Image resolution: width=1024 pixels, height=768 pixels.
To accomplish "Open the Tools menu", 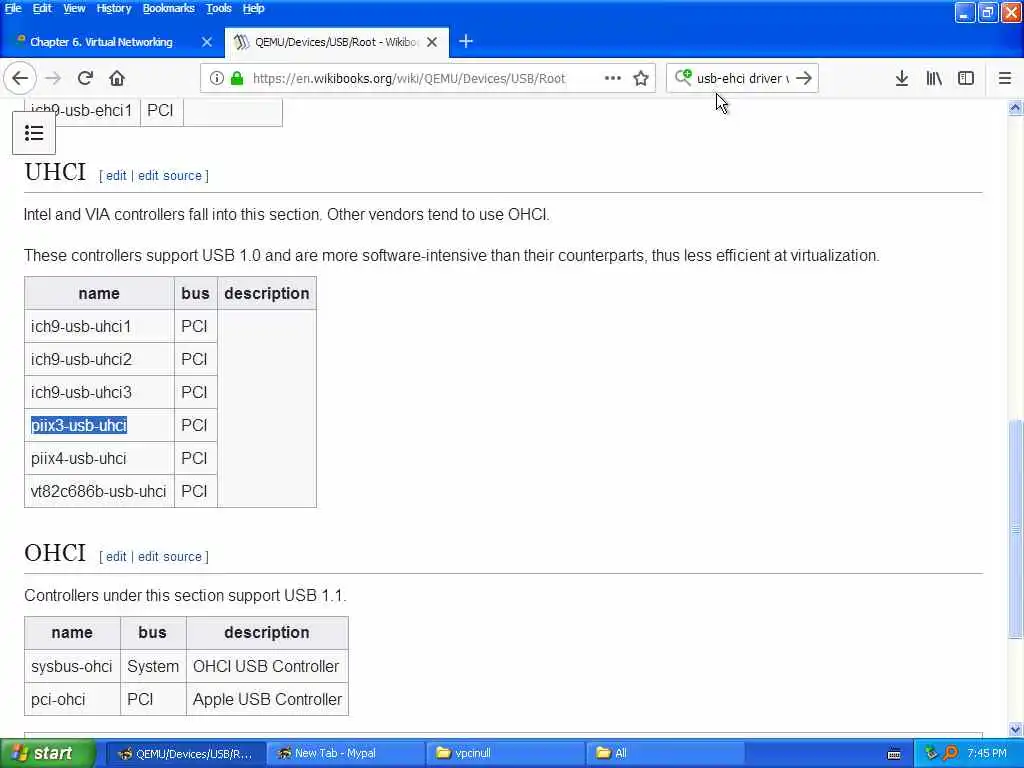I will (x=219, y=8).
